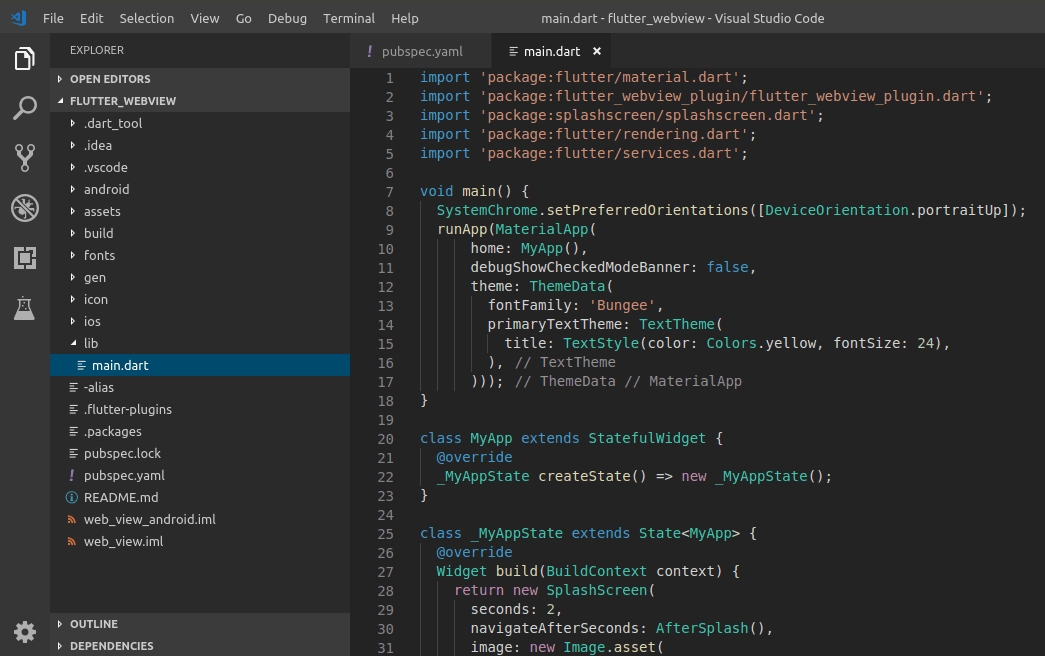Image resolution: width=1045 pixels, height=656 pixels.
Task: Open the Debug menu in menu bar
Action: (x=287, y=18)
